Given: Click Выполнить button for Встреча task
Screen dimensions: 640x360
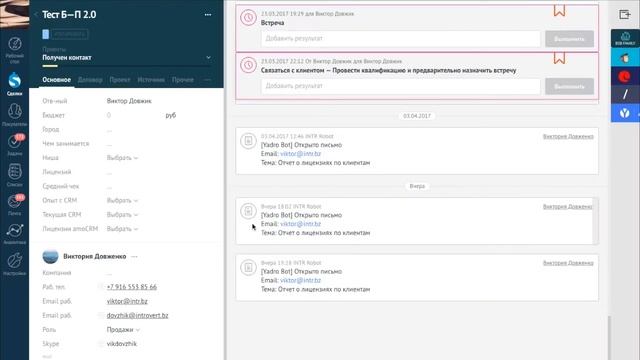Looking at the screenshot, I should click(x=569, y=39).
